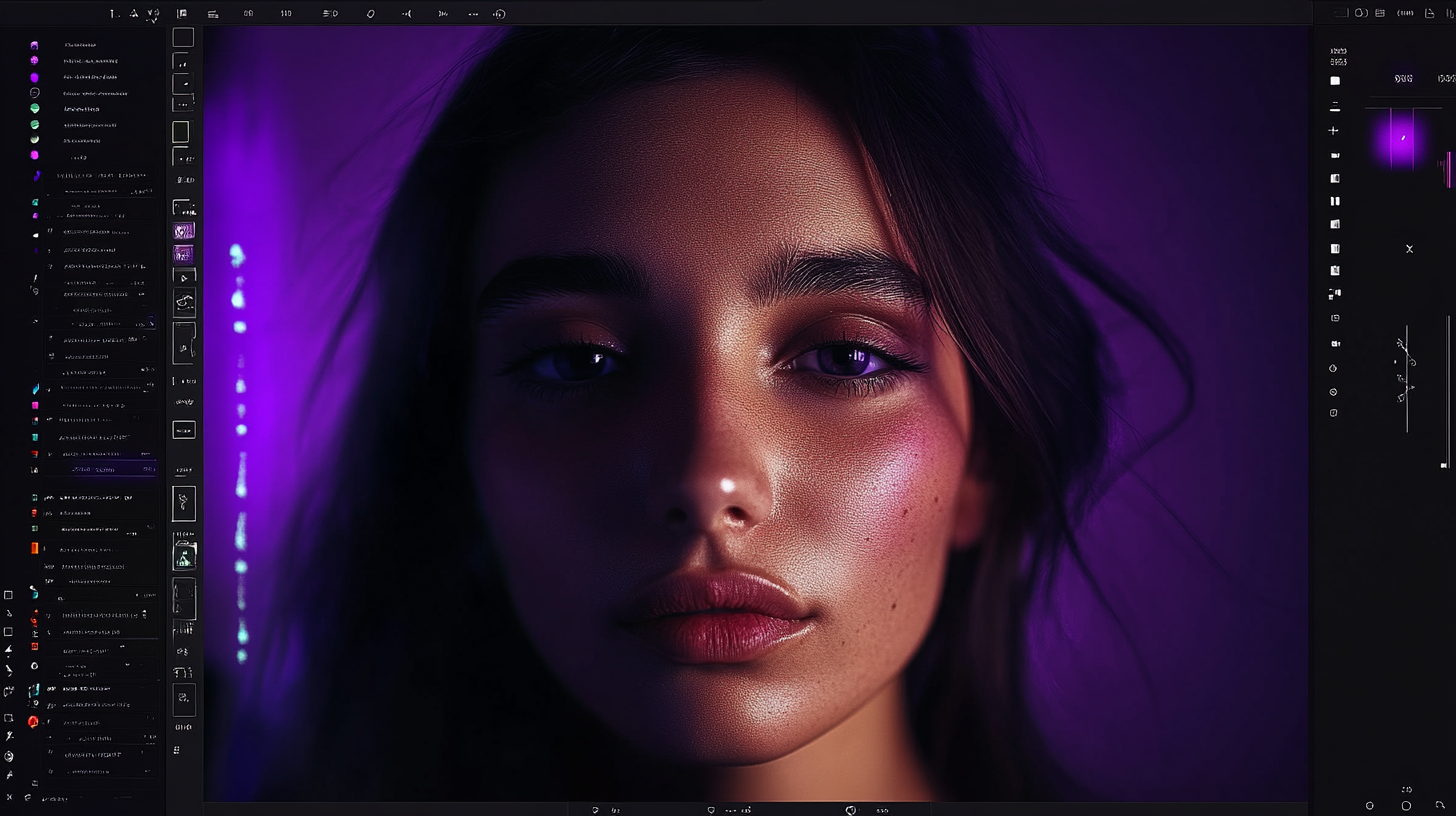Click the triangle icon in the top toolbar
This screenshot has width=1456, height=816.
134,14
